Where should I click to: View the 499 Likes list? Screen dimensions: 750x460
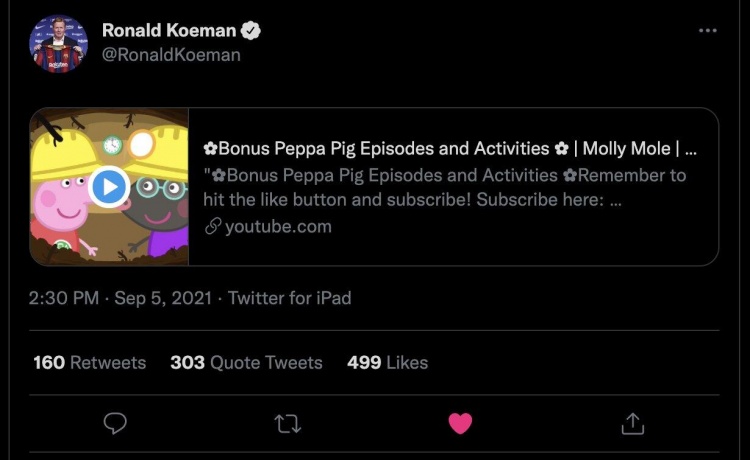point(387,362)
